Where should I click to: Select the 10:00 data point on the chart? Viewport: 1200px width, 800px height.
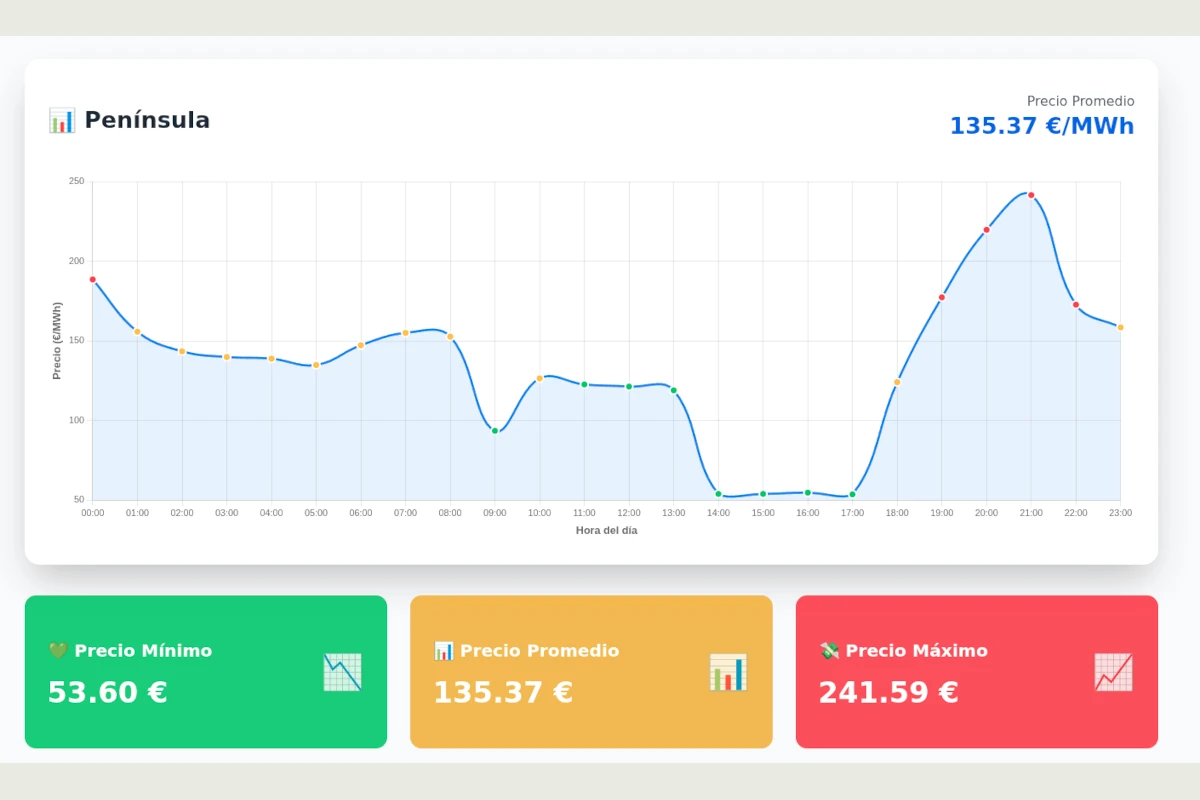539,378
